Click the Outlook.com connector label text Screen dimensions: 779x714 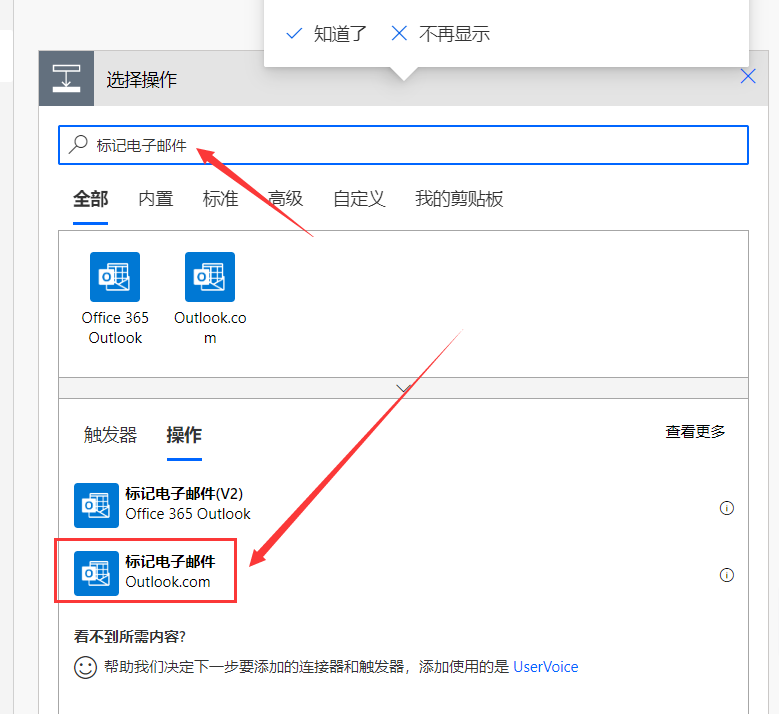pyautogui.click(x=210, y=327)
